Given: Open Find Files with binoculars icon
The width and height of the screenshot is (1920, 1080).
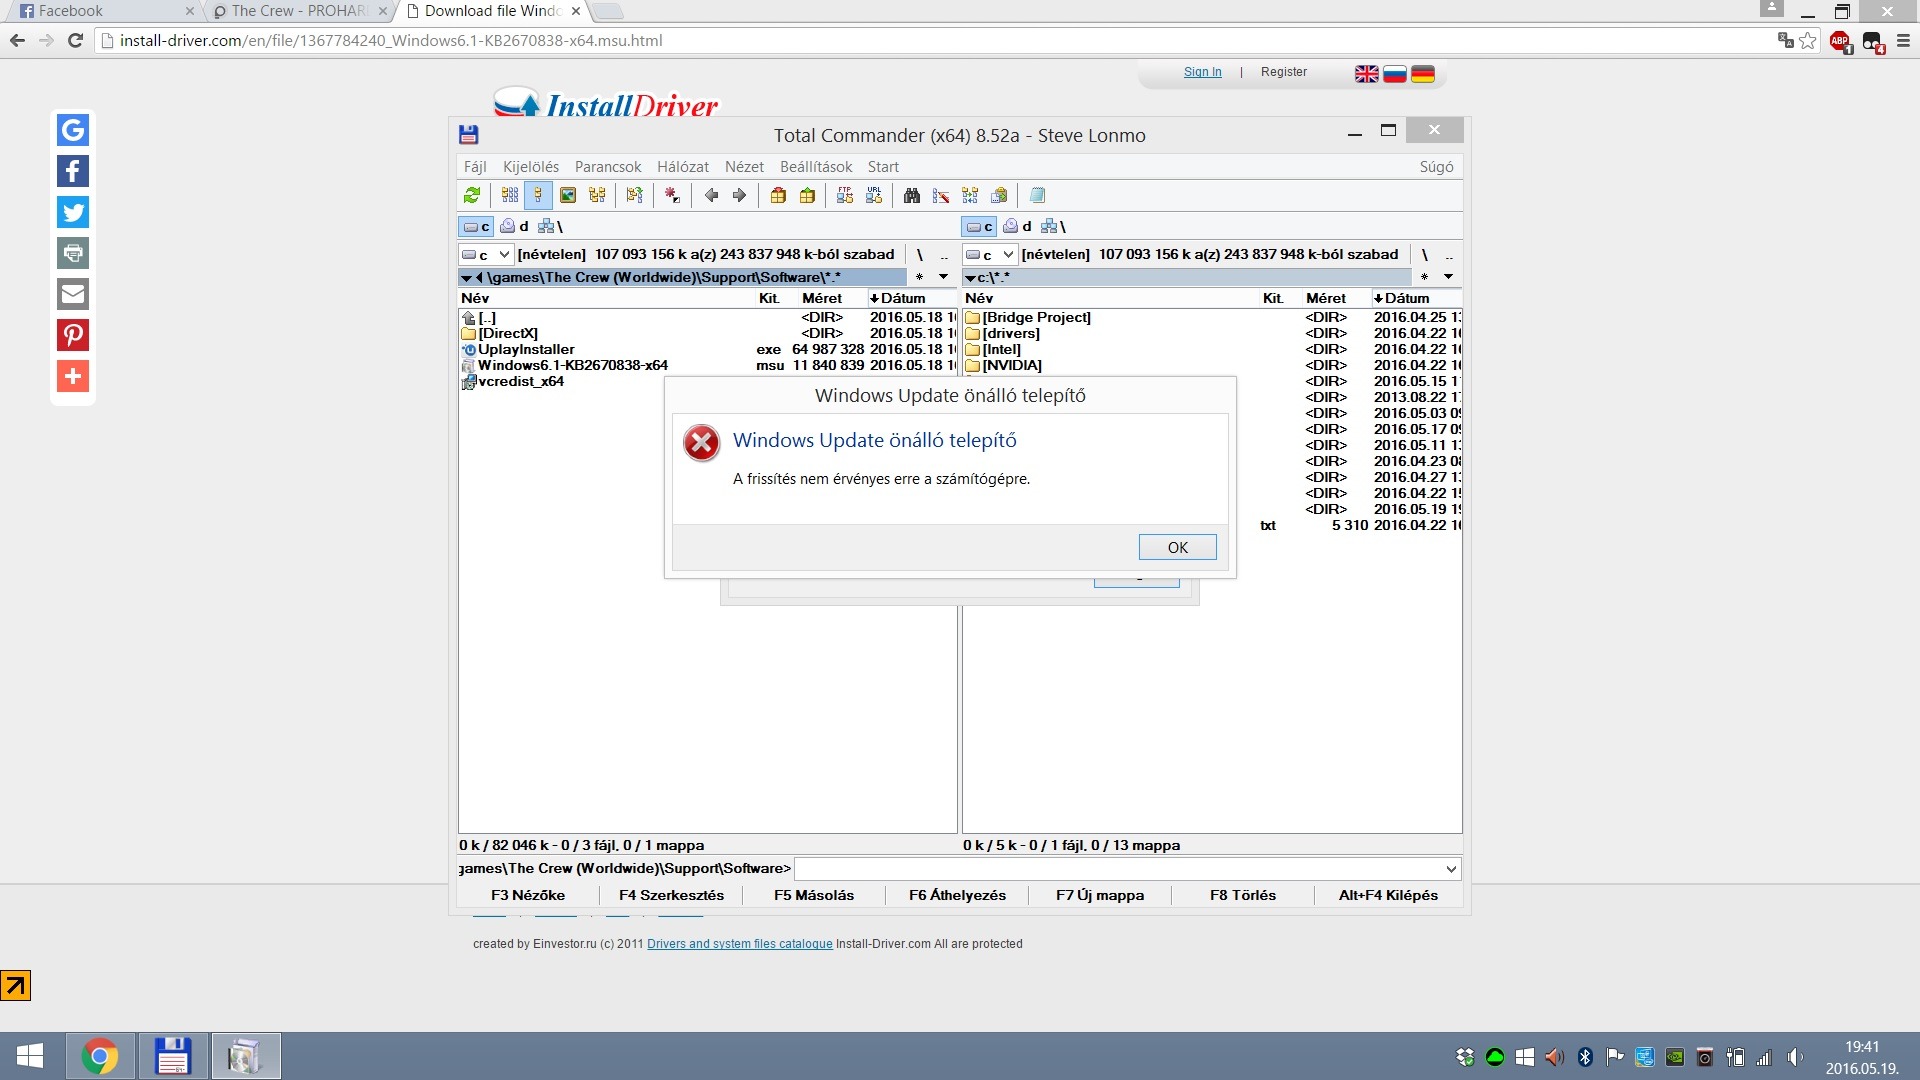Looking at the screenshot, I should (x=912, y=196).
